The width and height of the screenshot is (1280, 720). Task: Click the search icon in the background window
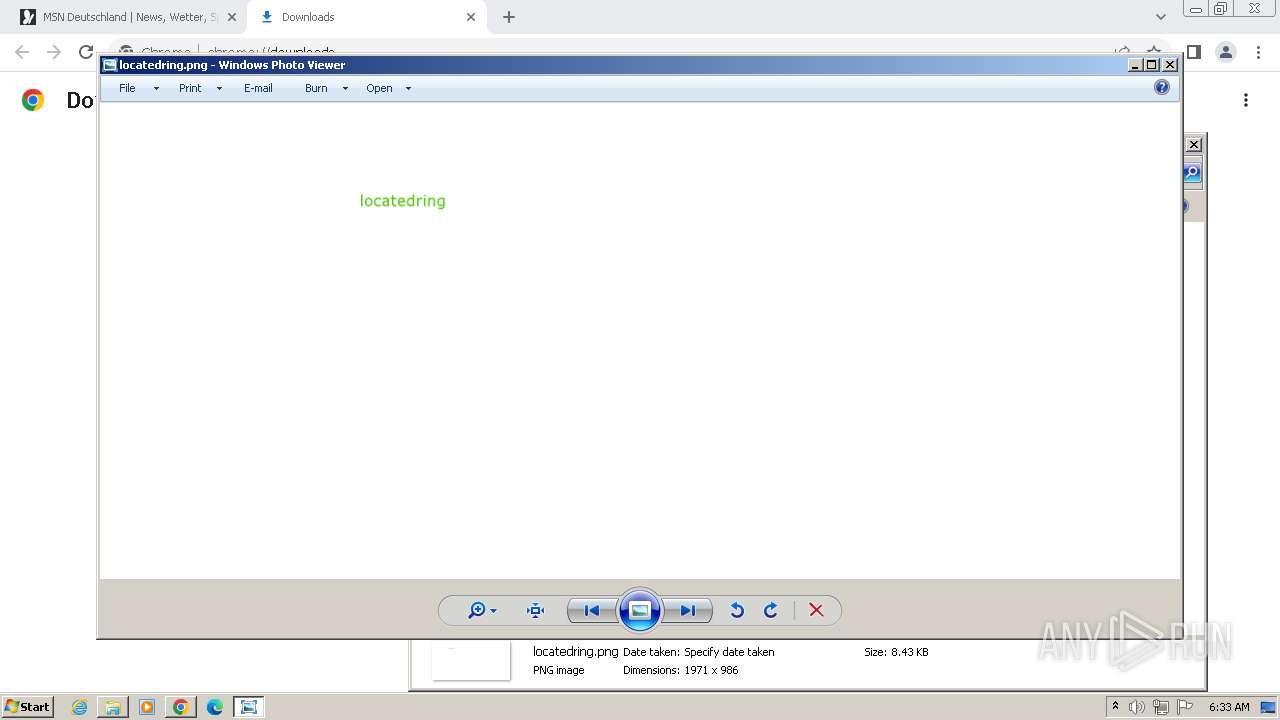(1192, 173)
